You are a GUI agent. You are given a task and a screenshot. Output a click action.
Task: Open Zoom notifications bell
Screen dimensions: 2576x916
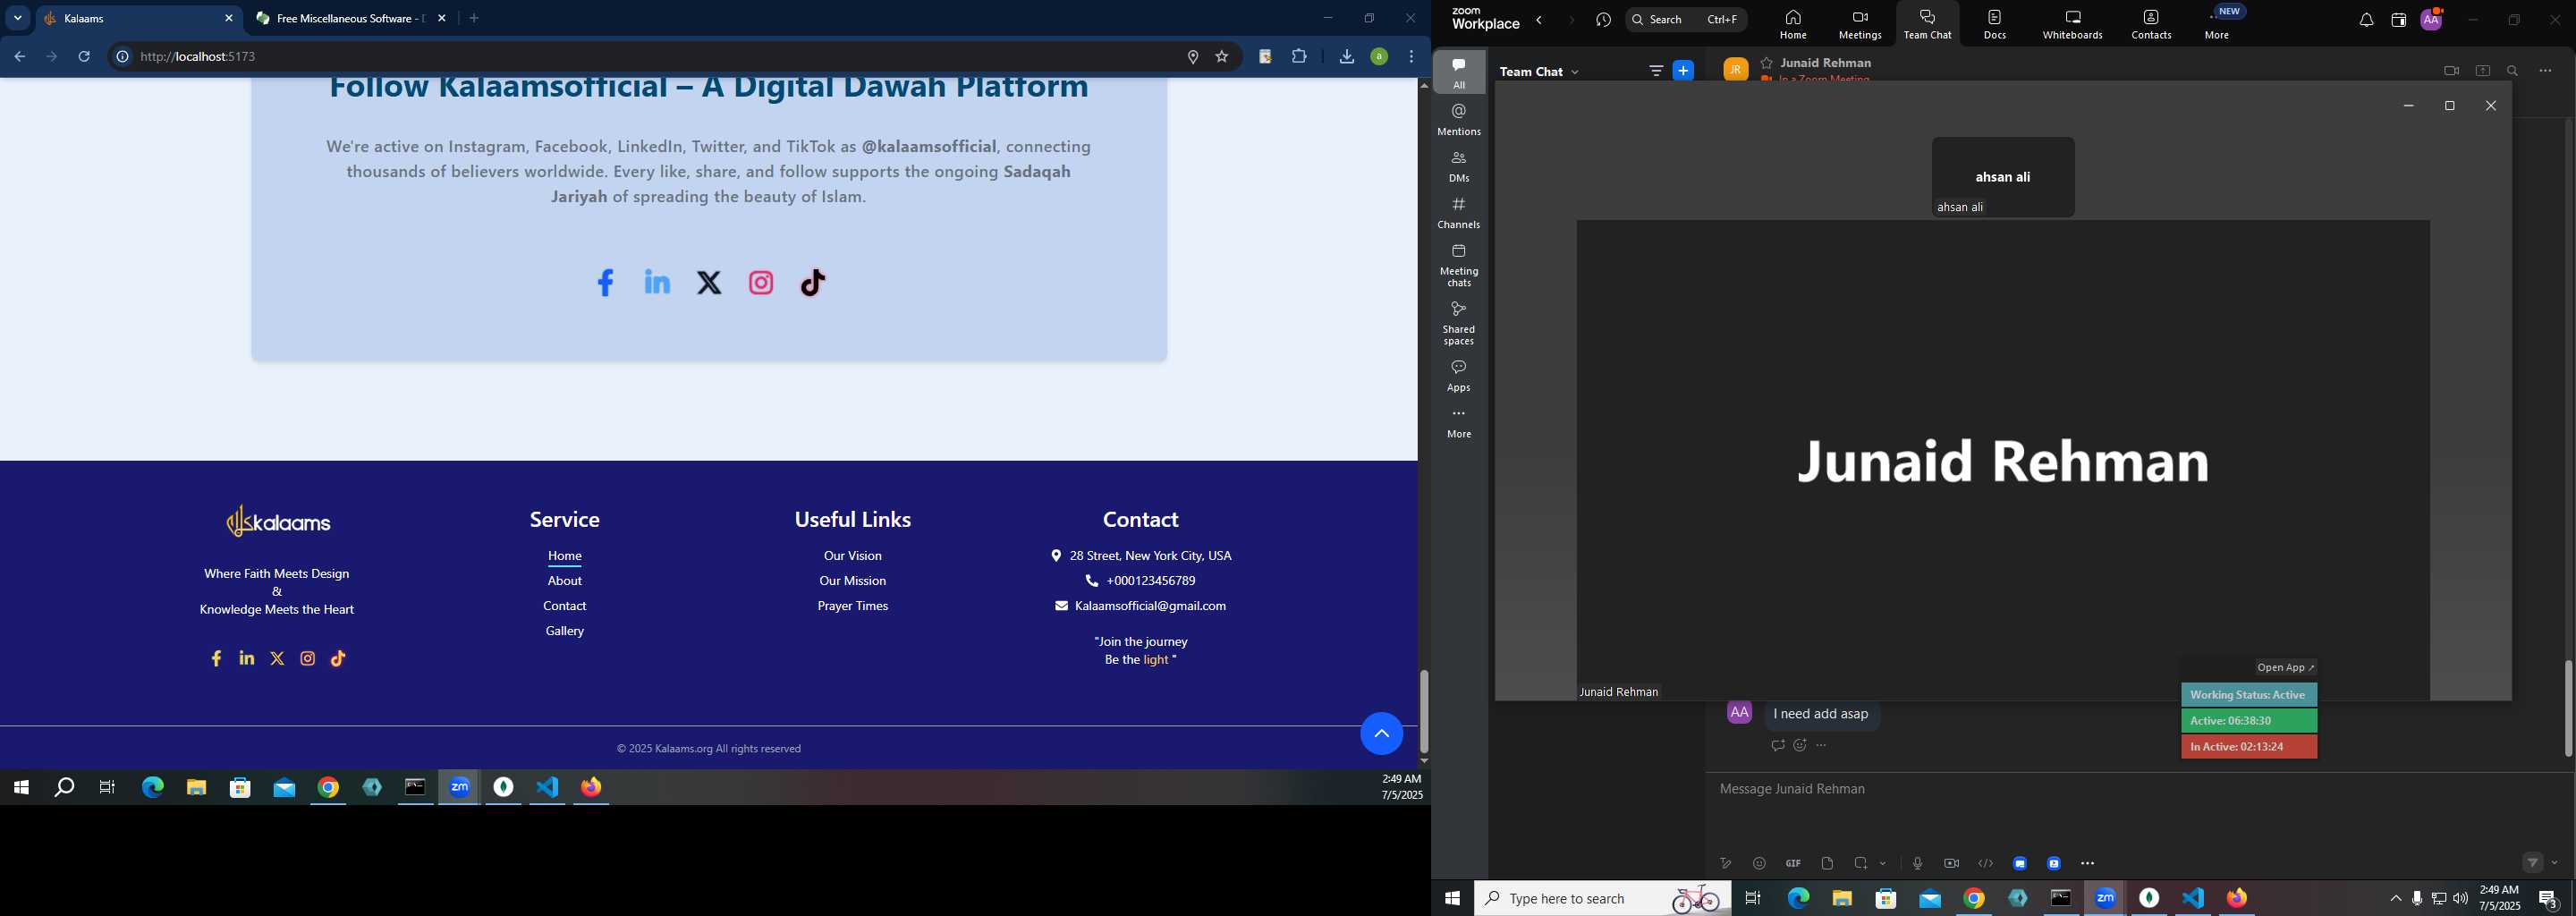[x=2366, y=21]
